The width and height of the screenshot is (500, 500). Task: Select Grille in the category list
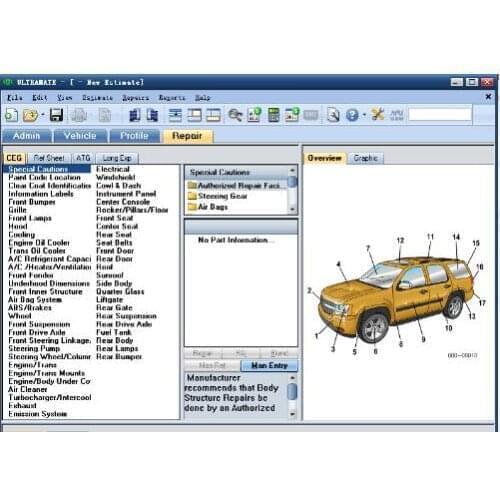[x=17, y=210]
